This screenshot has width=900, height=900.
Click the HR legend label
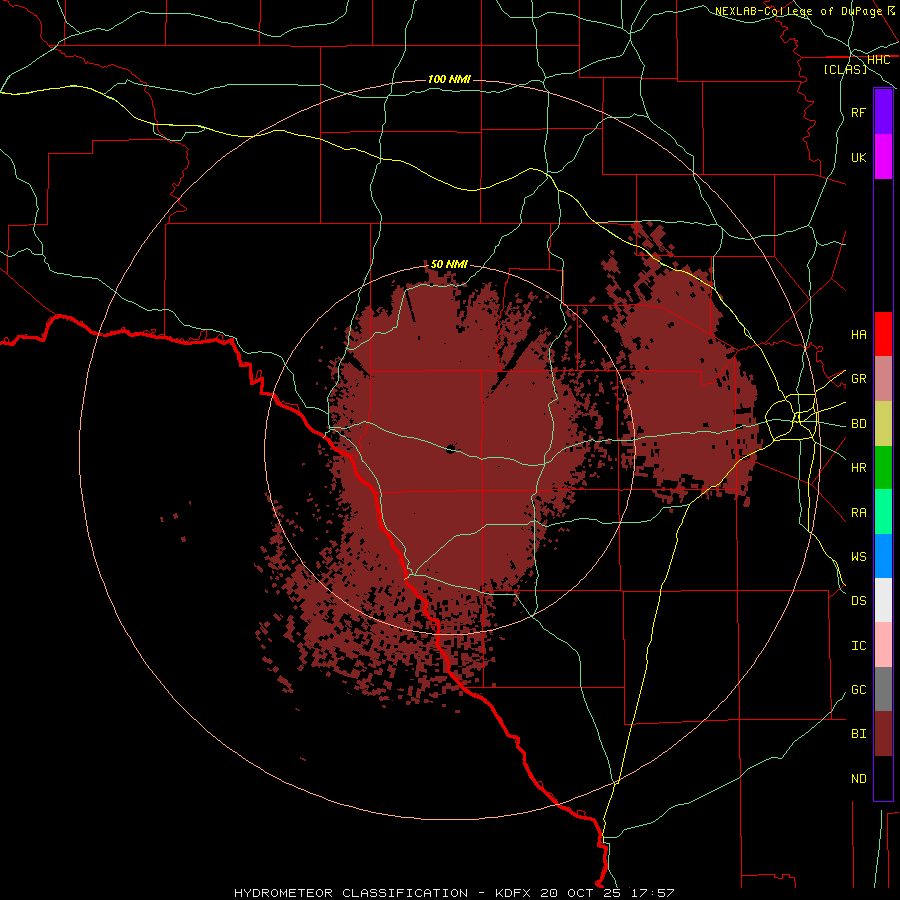click(x=858, y=468)
